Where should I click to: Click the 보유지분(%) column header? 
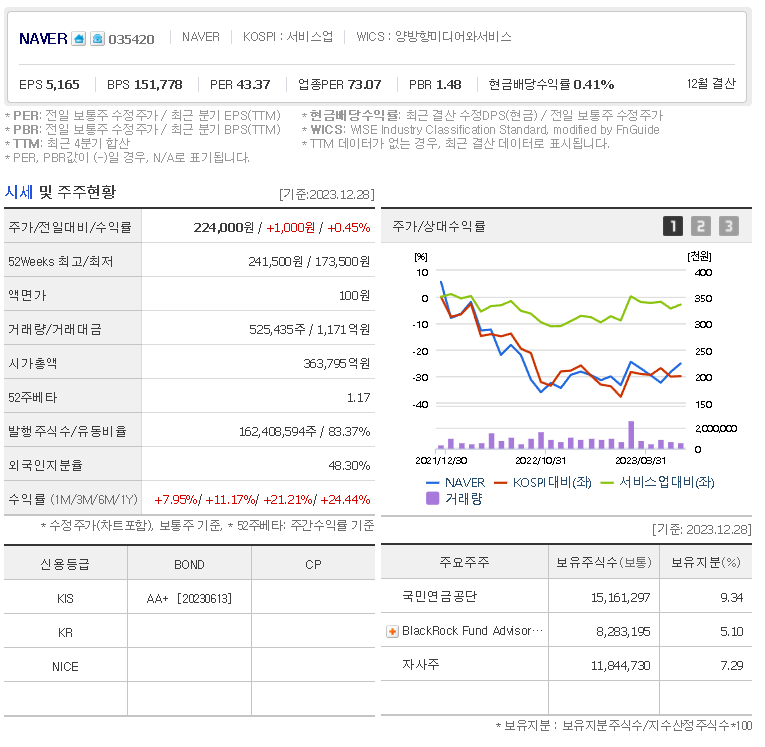[x=706, y=563]
